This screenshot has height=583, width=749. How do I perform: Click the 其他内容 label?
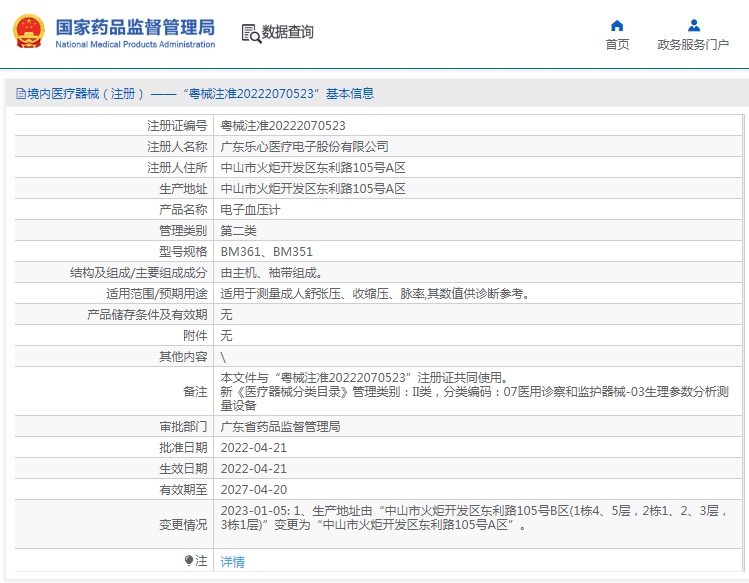click(183, 357)
